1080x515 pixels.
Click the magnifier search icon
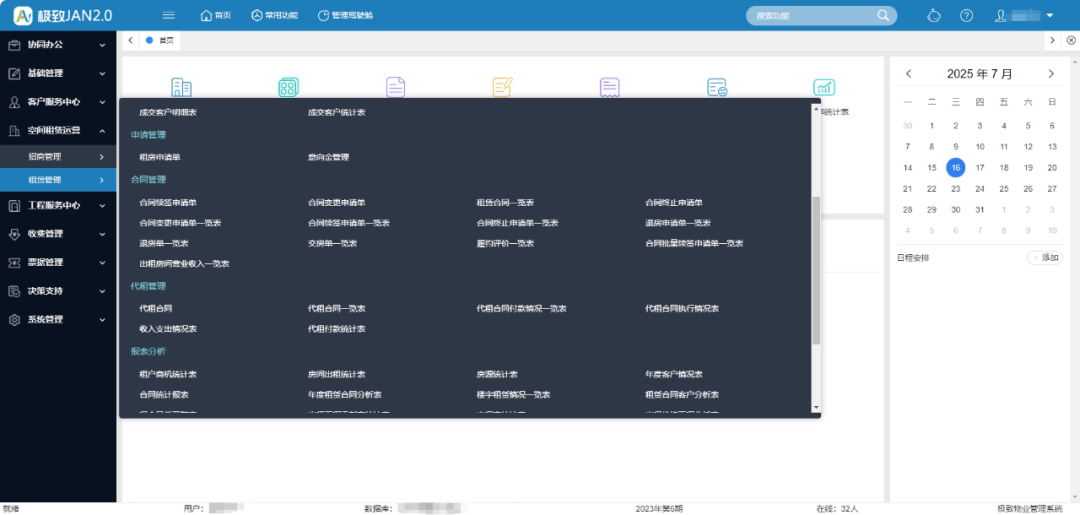(x=883, y=15)
